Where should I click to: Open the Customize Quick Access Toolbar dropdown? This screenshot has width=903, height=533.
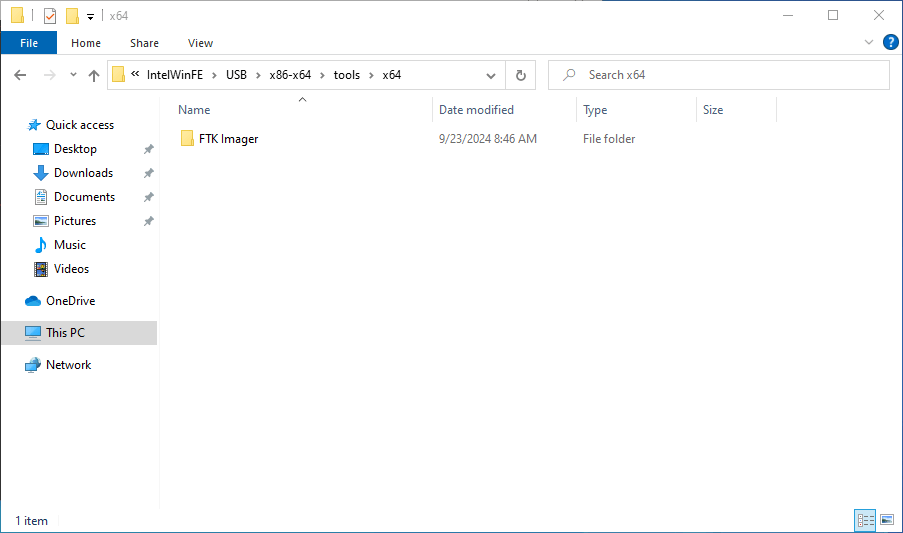point(90,17)
